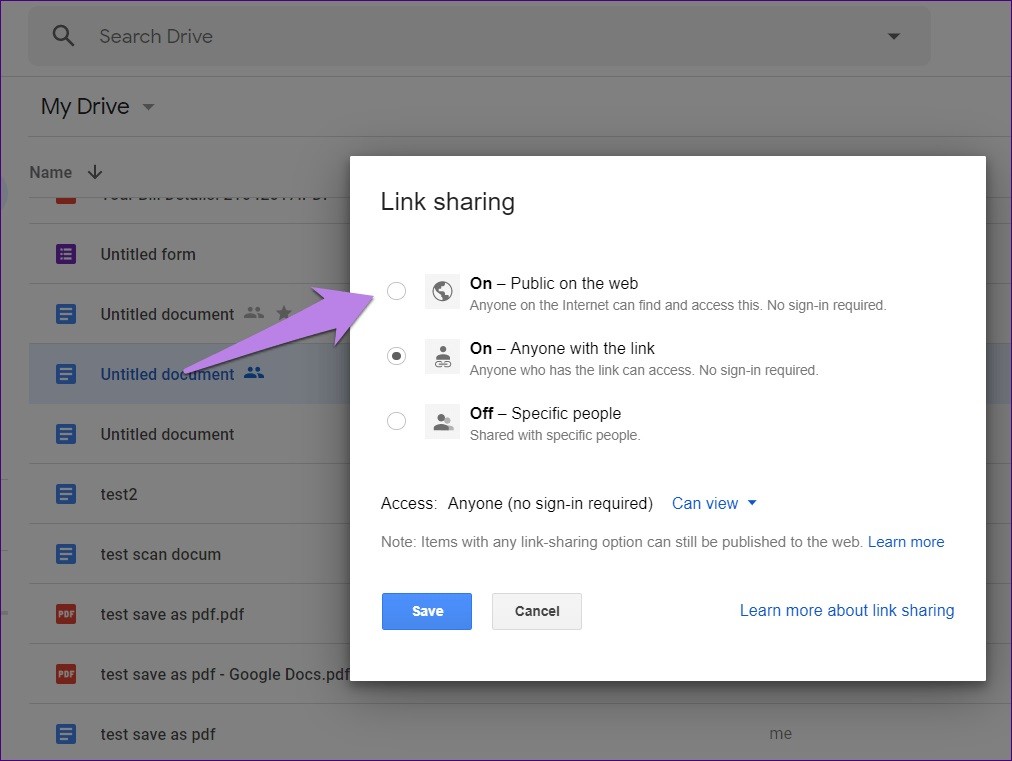Click the anyone-with-link person icon
The width and height of the screenshot is (1012, 761).
point(442,356)
